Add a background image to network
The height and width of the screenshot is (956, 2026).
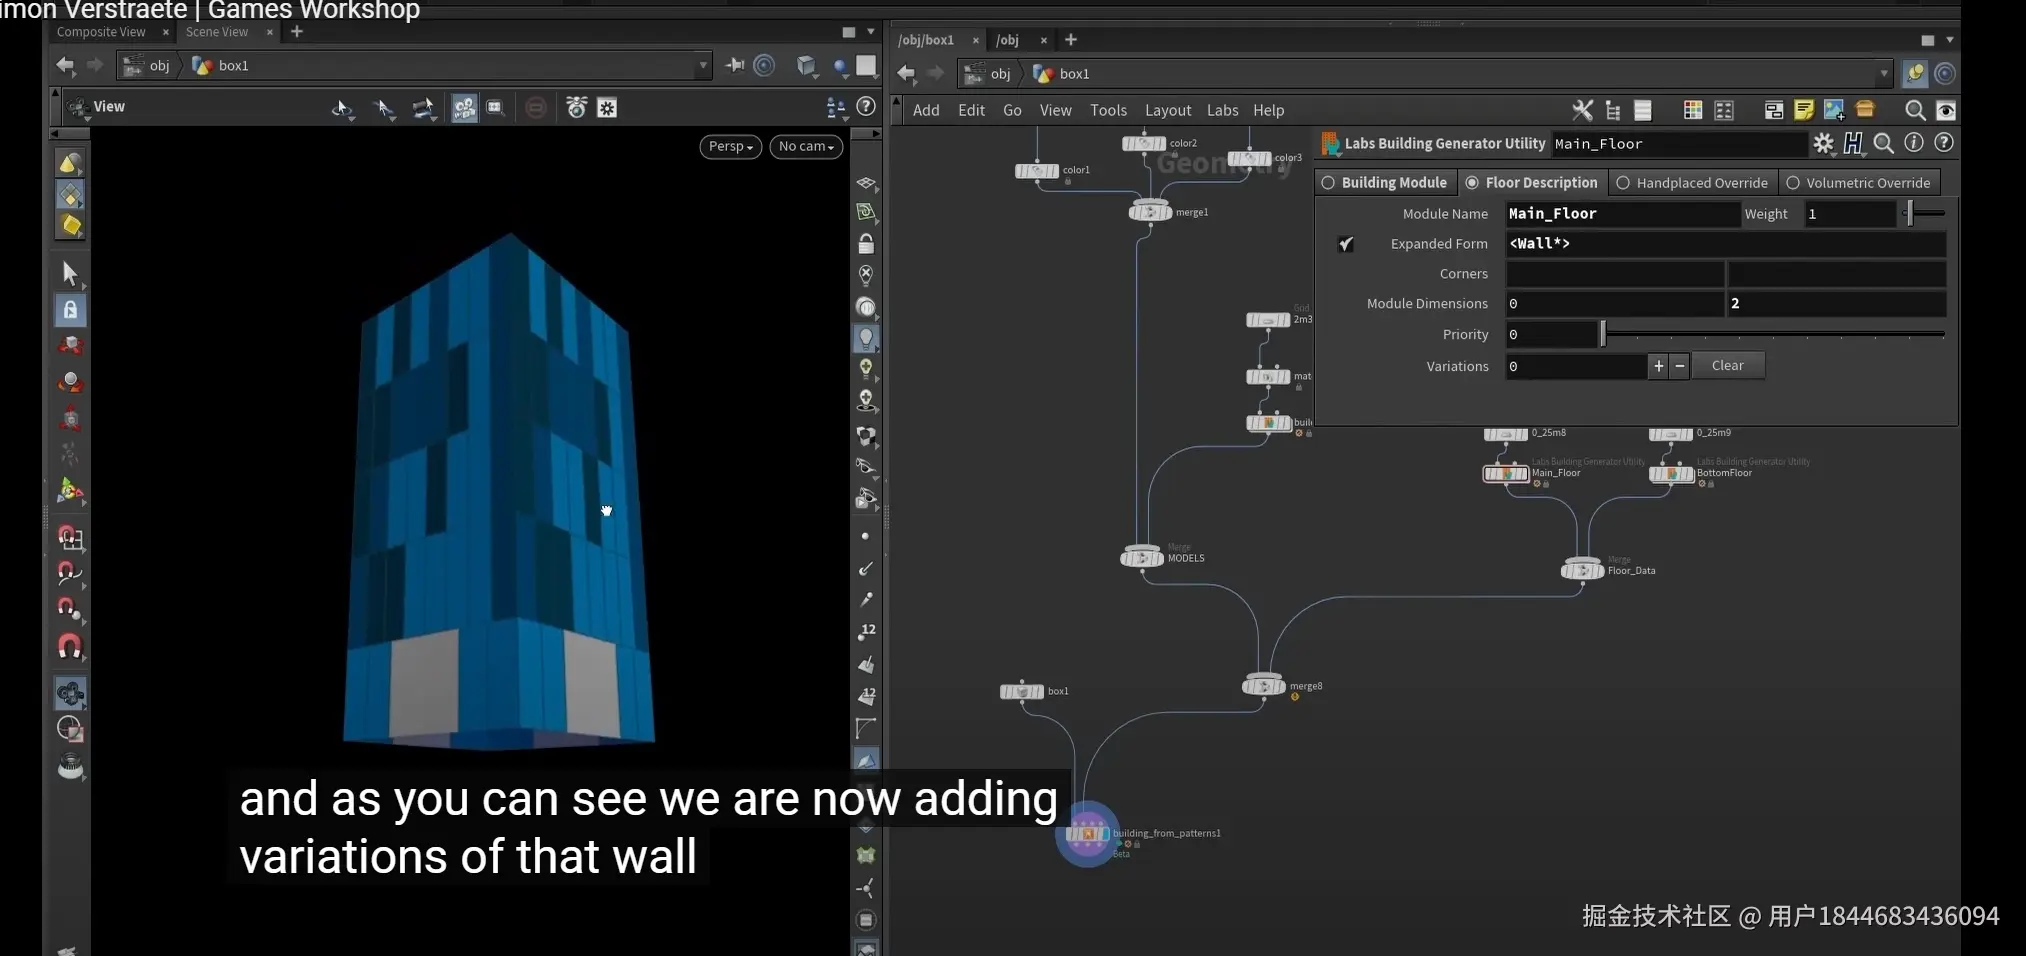click(1834, 110)
